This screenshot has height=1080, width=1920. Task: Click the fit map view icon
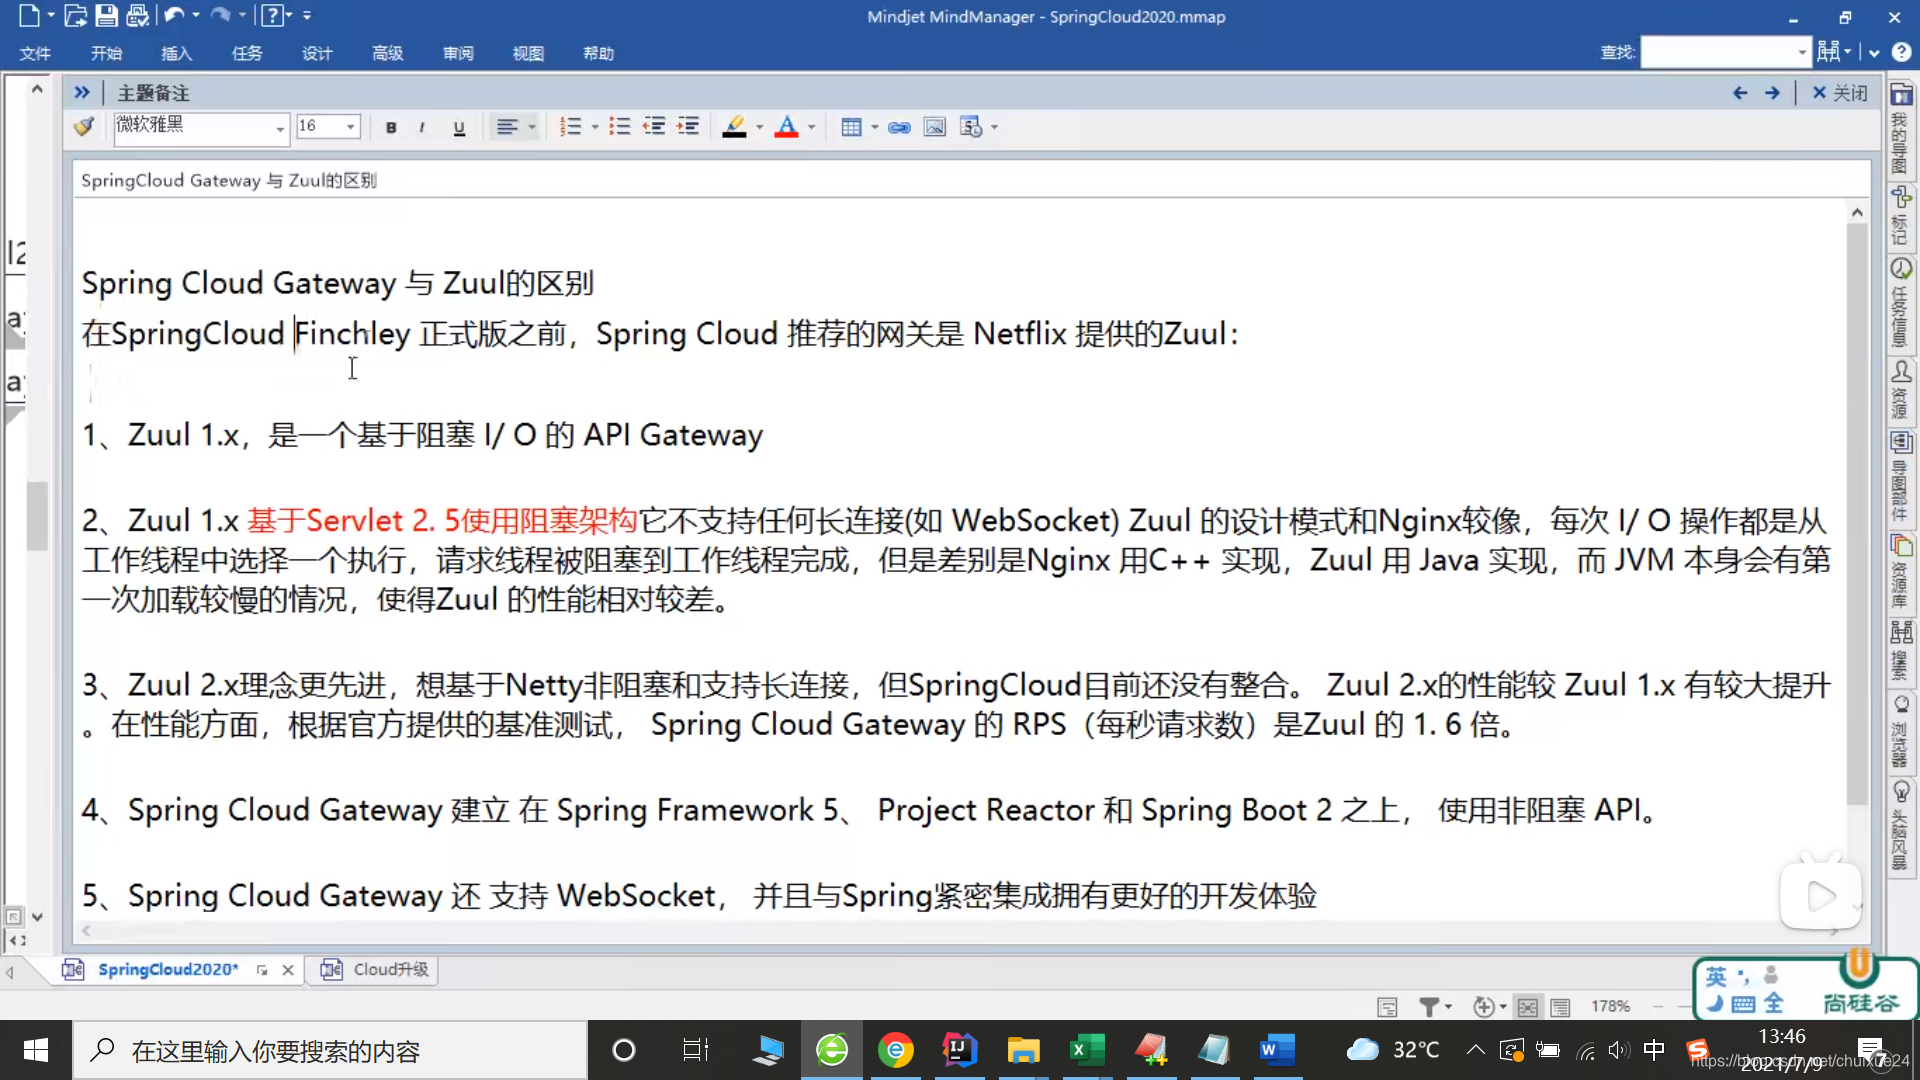(1528, 1007)
